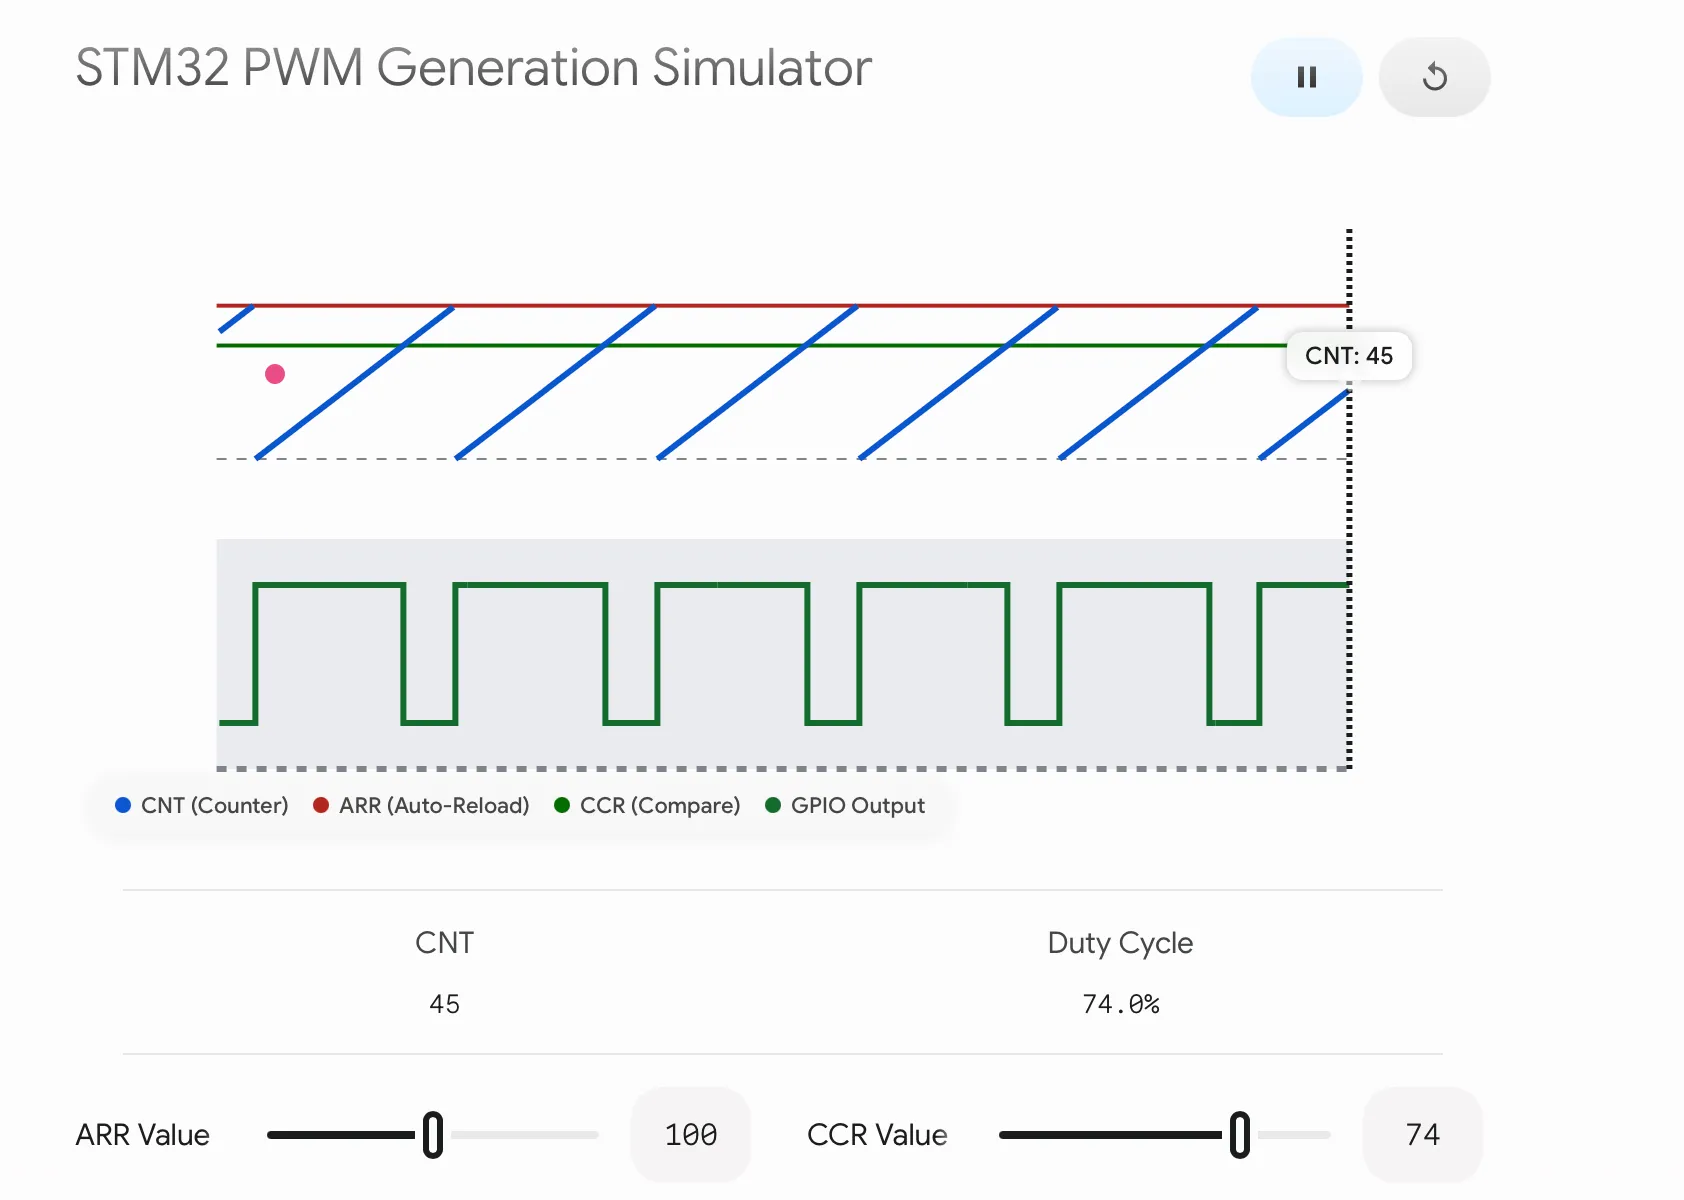Click the CNT: 45 tooltip label

[x=1349, y=356]
